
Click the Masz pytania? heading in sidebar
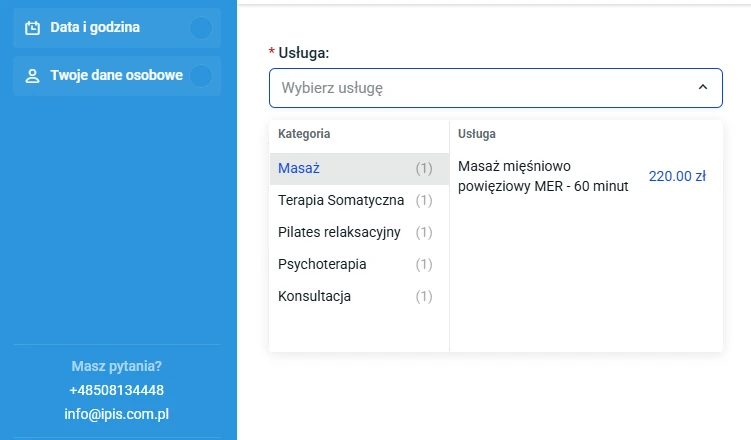[x=117, y=366]
